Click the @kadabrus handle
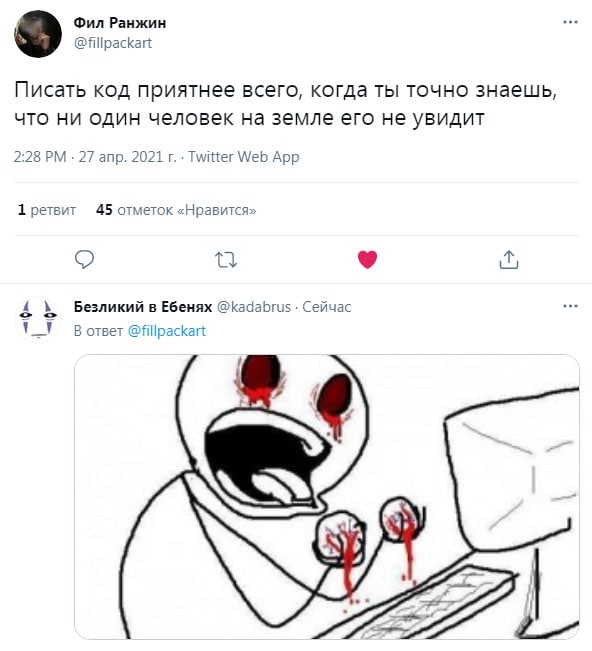The height and width of the screenshot is (651, 592). click(254, 307)
